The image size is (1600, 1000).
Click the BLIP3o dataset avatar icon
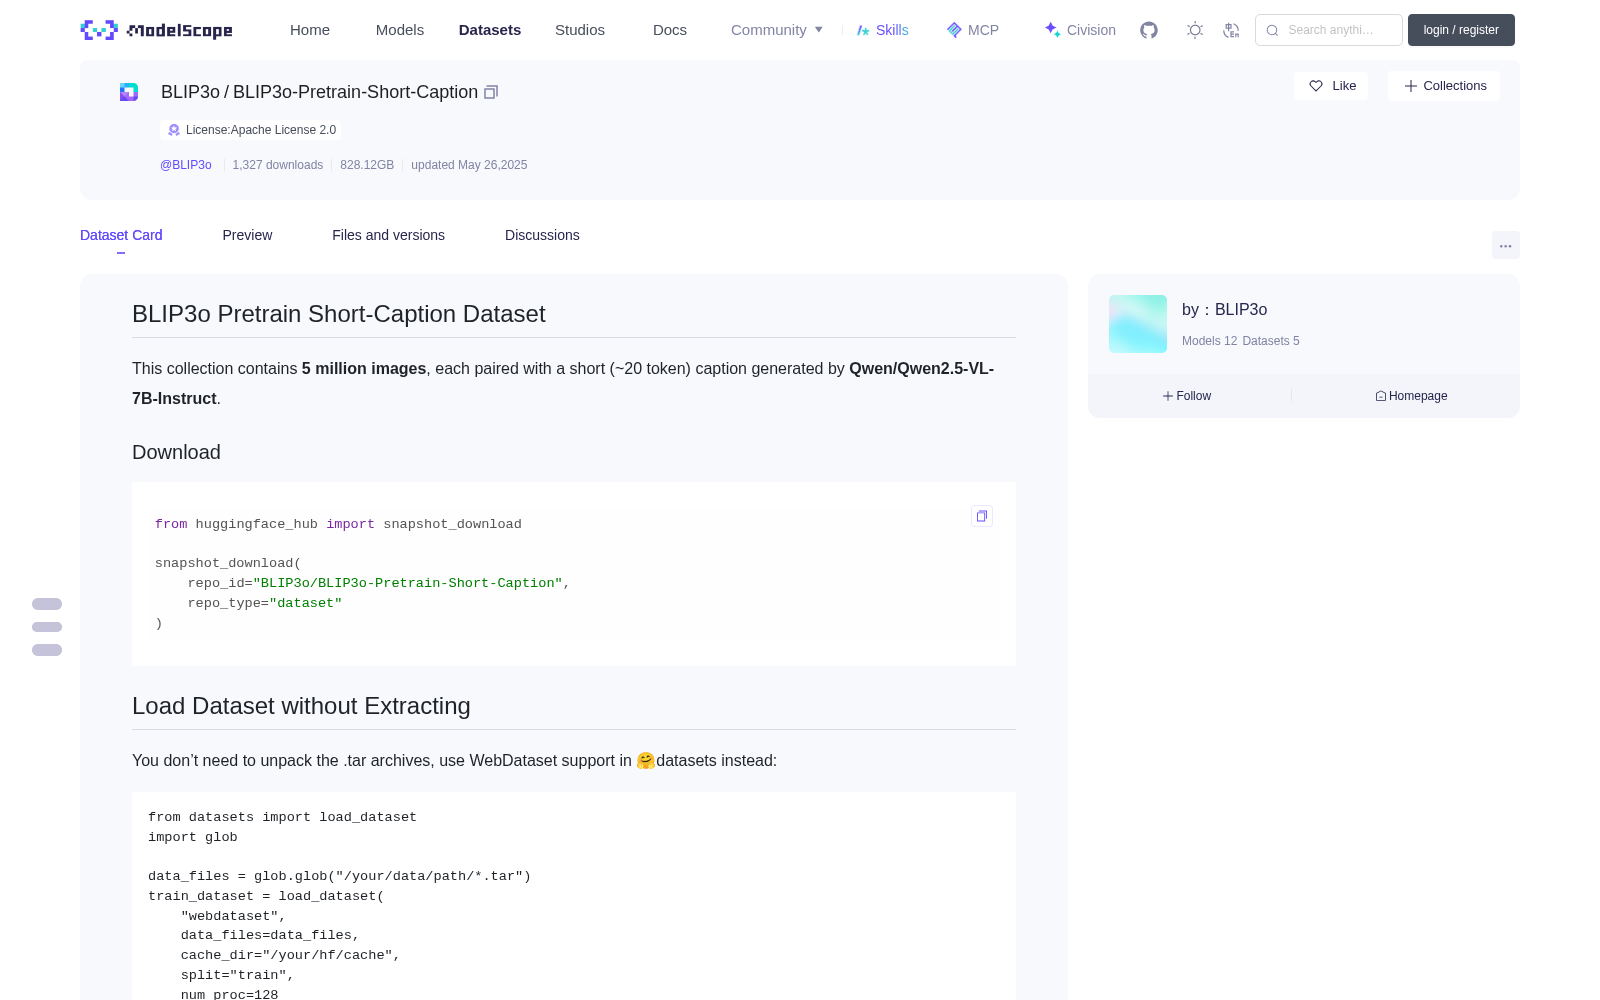pos(129,92)
